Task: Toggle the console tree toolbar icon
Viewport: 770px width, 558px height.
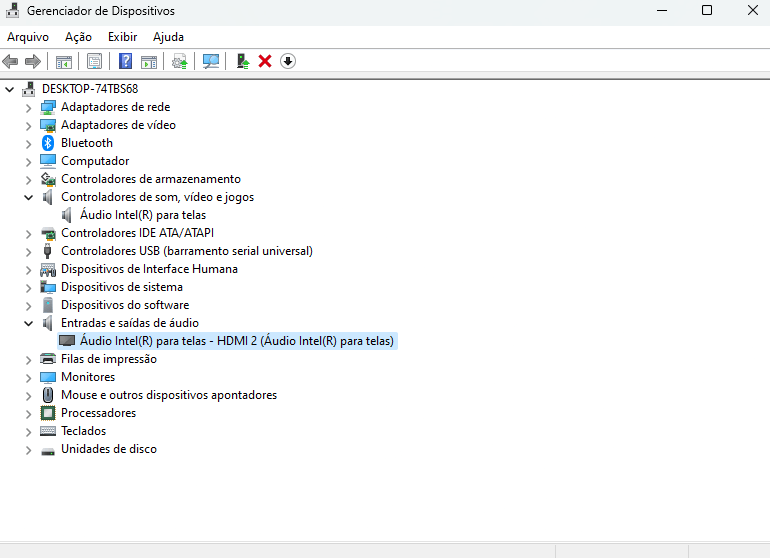Action: 64,61
